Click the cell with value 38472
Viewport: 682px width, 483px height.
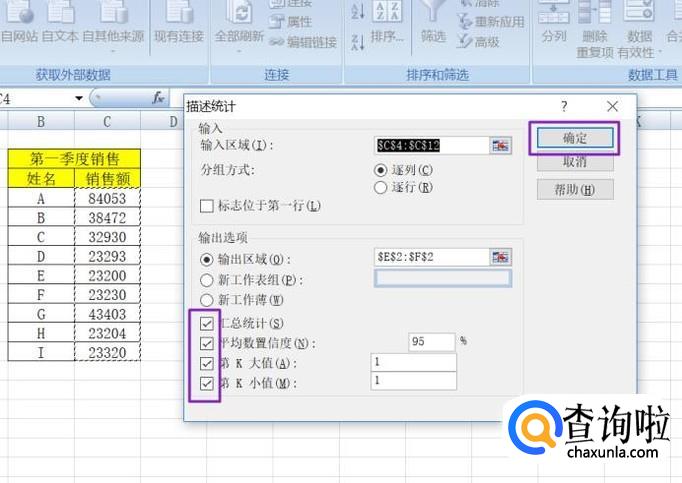tap(108, 218)
